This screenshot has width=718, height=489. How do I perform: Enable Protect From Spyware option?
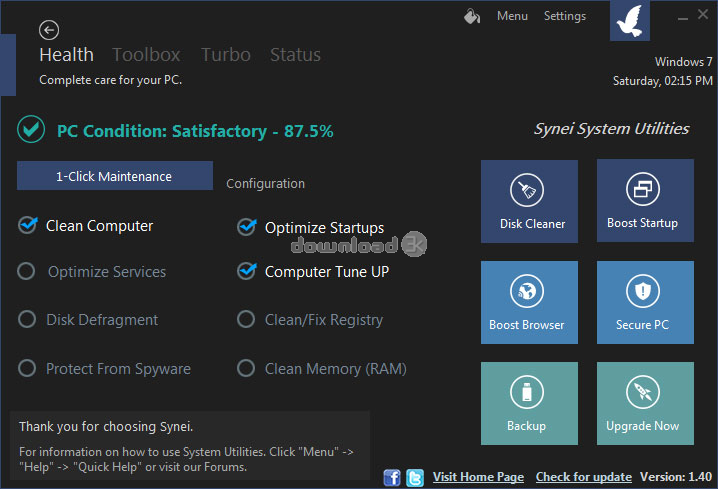27,368
